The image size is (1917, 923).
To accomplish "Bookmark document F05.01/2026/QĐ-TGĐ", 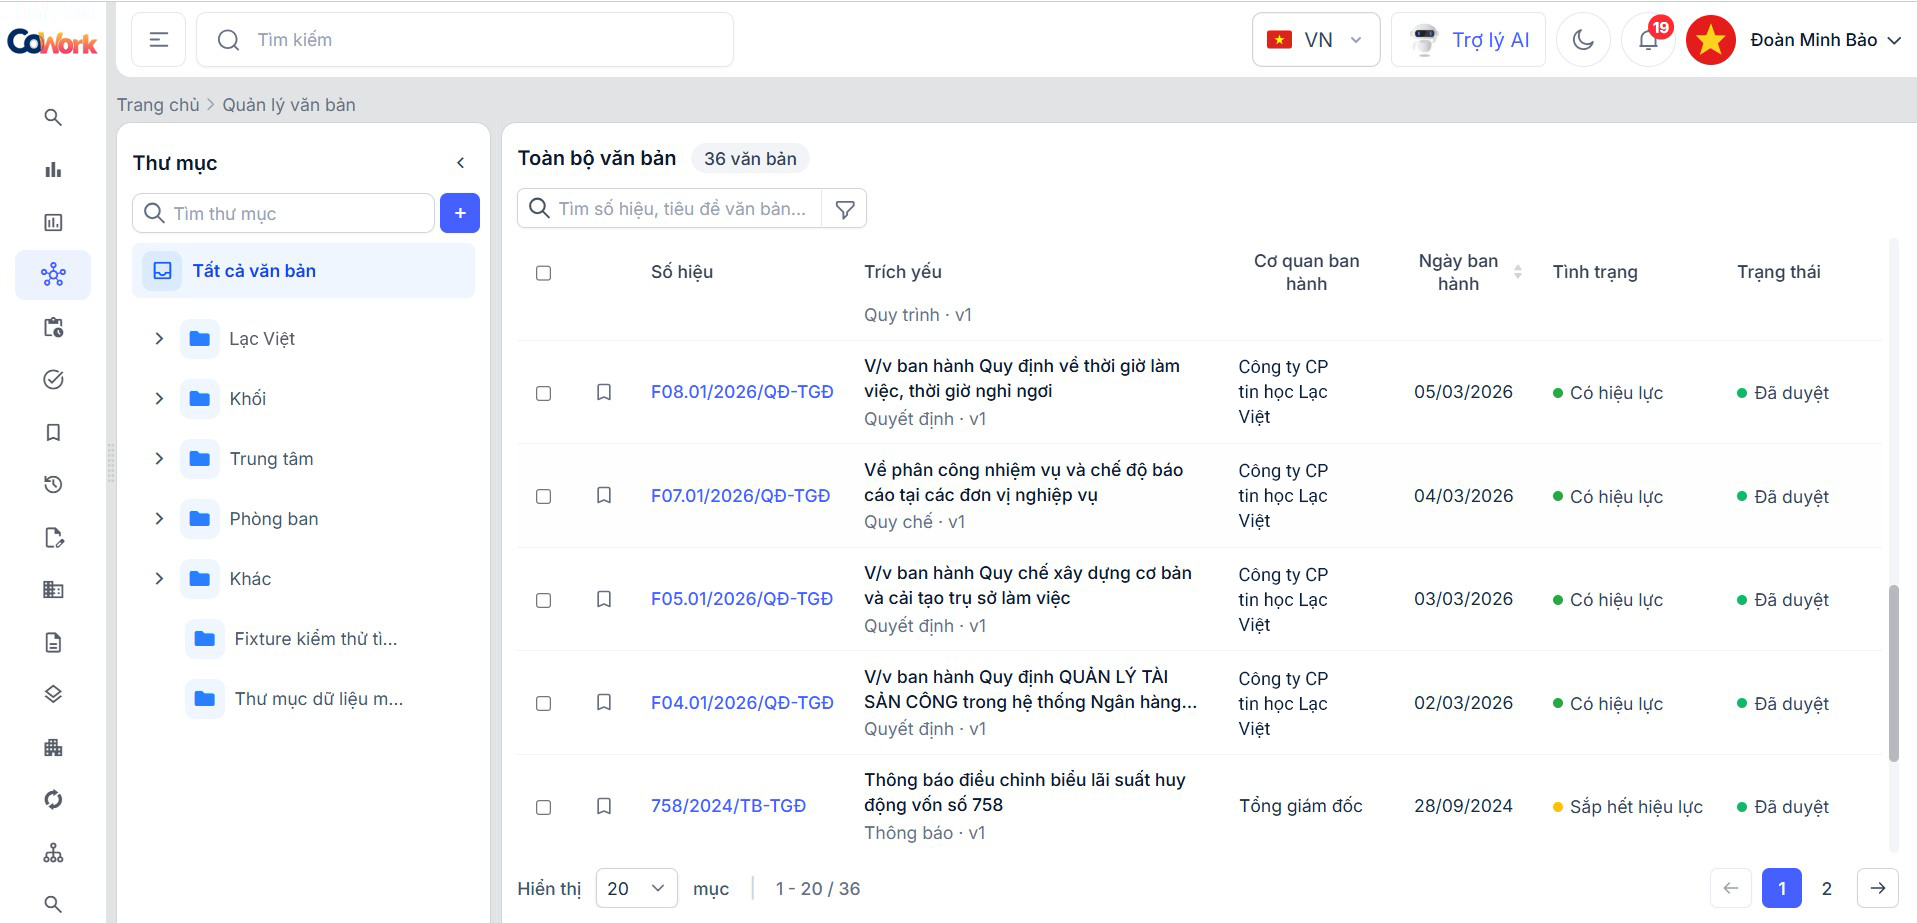I will [x=604, y=599].
